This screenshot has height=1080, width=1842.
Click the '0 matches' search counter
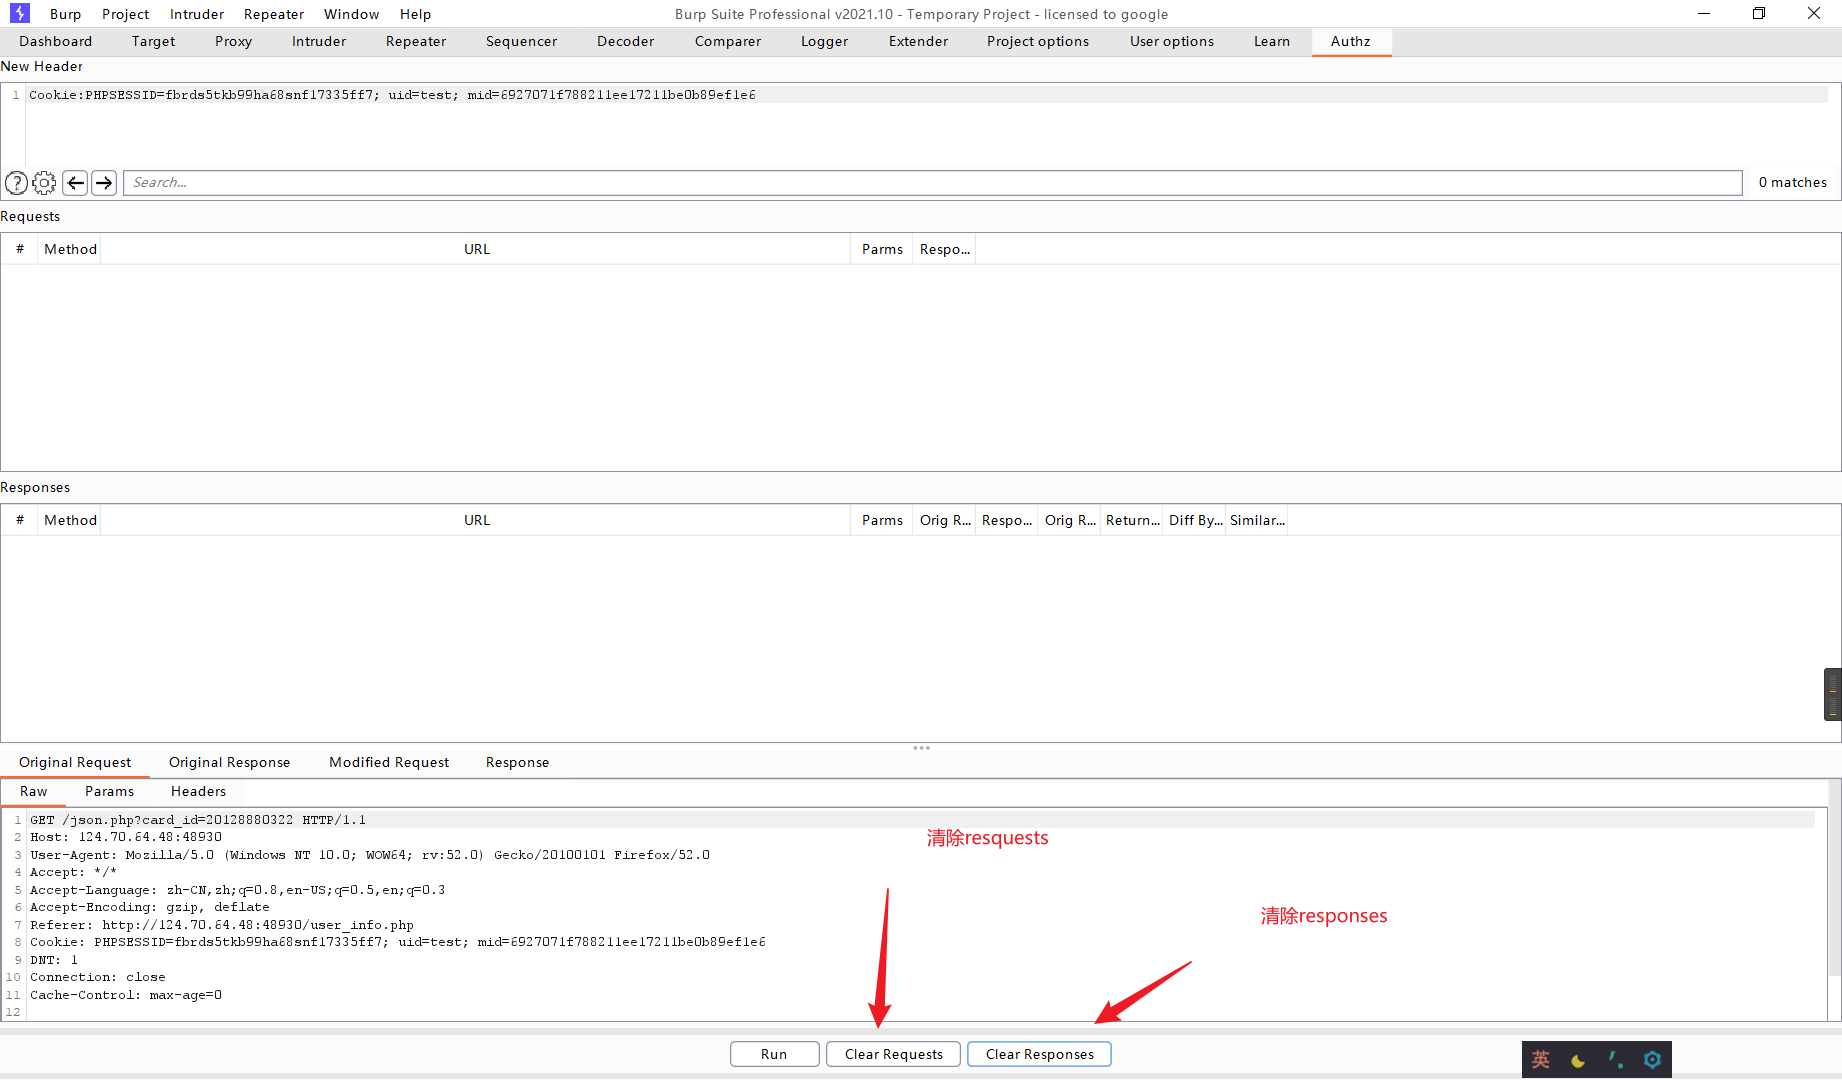tap(1793, 183)
